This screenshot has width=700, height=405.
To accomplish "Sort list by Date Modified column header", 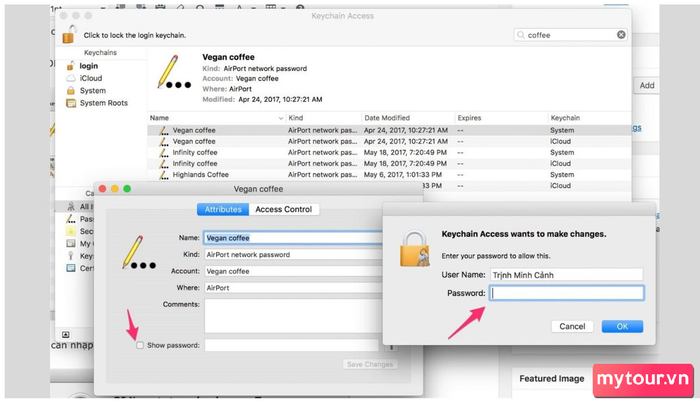I will [408, 118].
